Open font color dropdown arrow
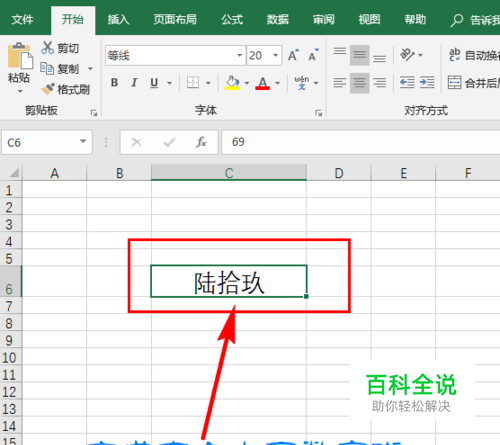Image resolution: width=500 pixels, height=445 pixels. coord(277,83)
